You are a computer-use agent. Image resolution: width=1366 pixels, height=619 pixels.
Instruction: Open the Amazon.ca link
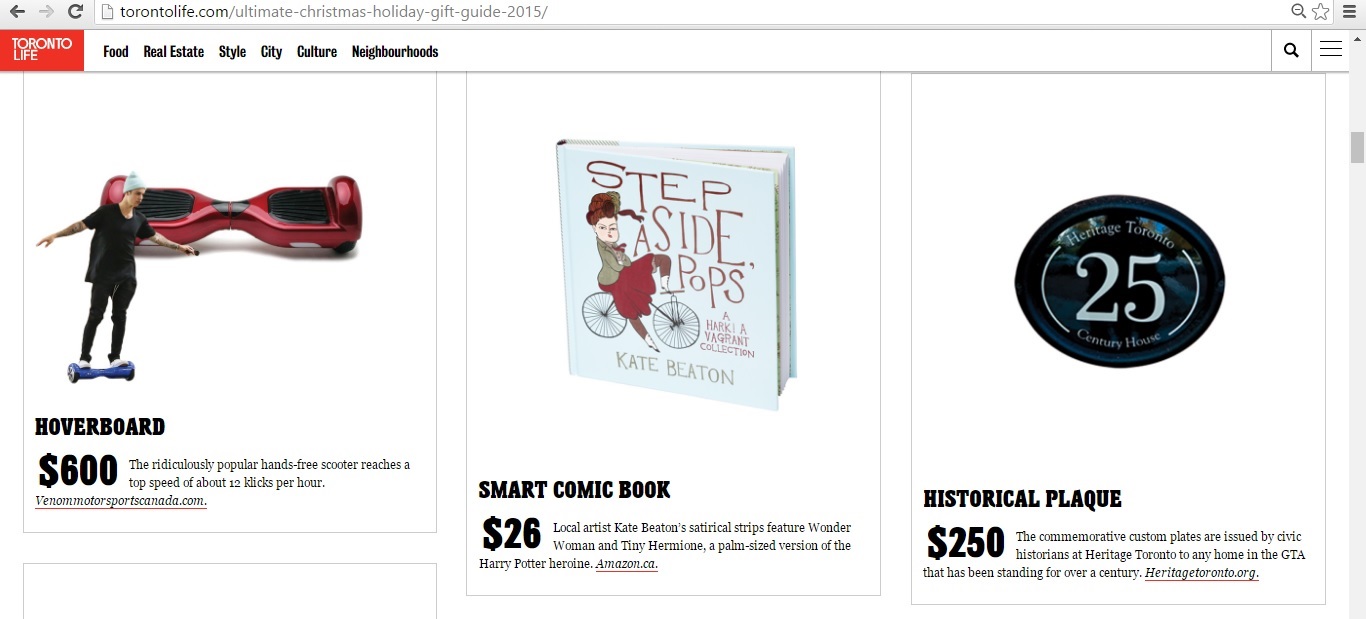point(626,564)
